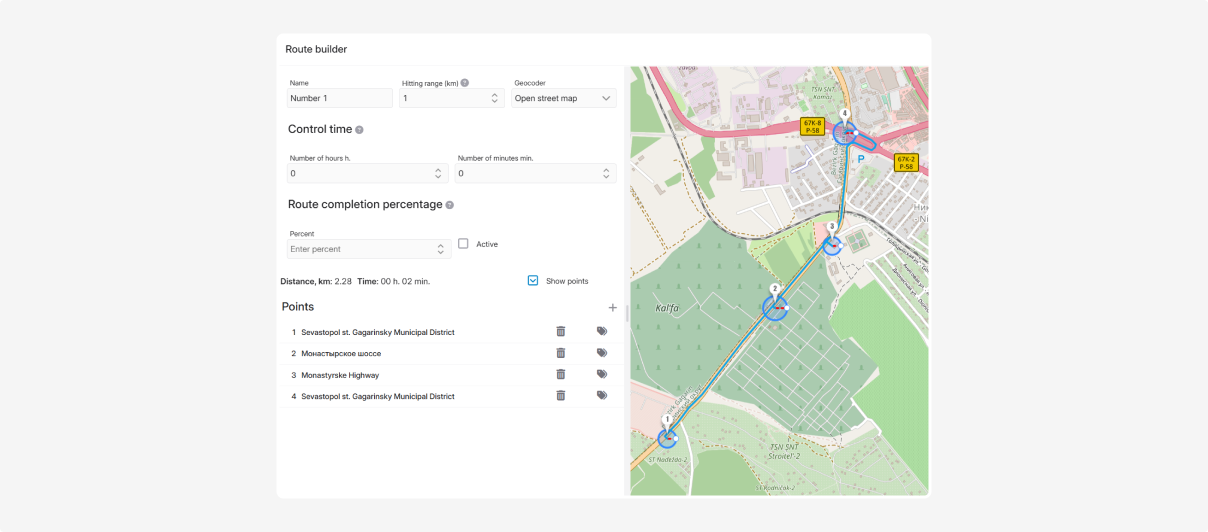The image size is (1208, 532).
Task: Remove point 4 using its trash icon
Action: [x=560, y=396]
